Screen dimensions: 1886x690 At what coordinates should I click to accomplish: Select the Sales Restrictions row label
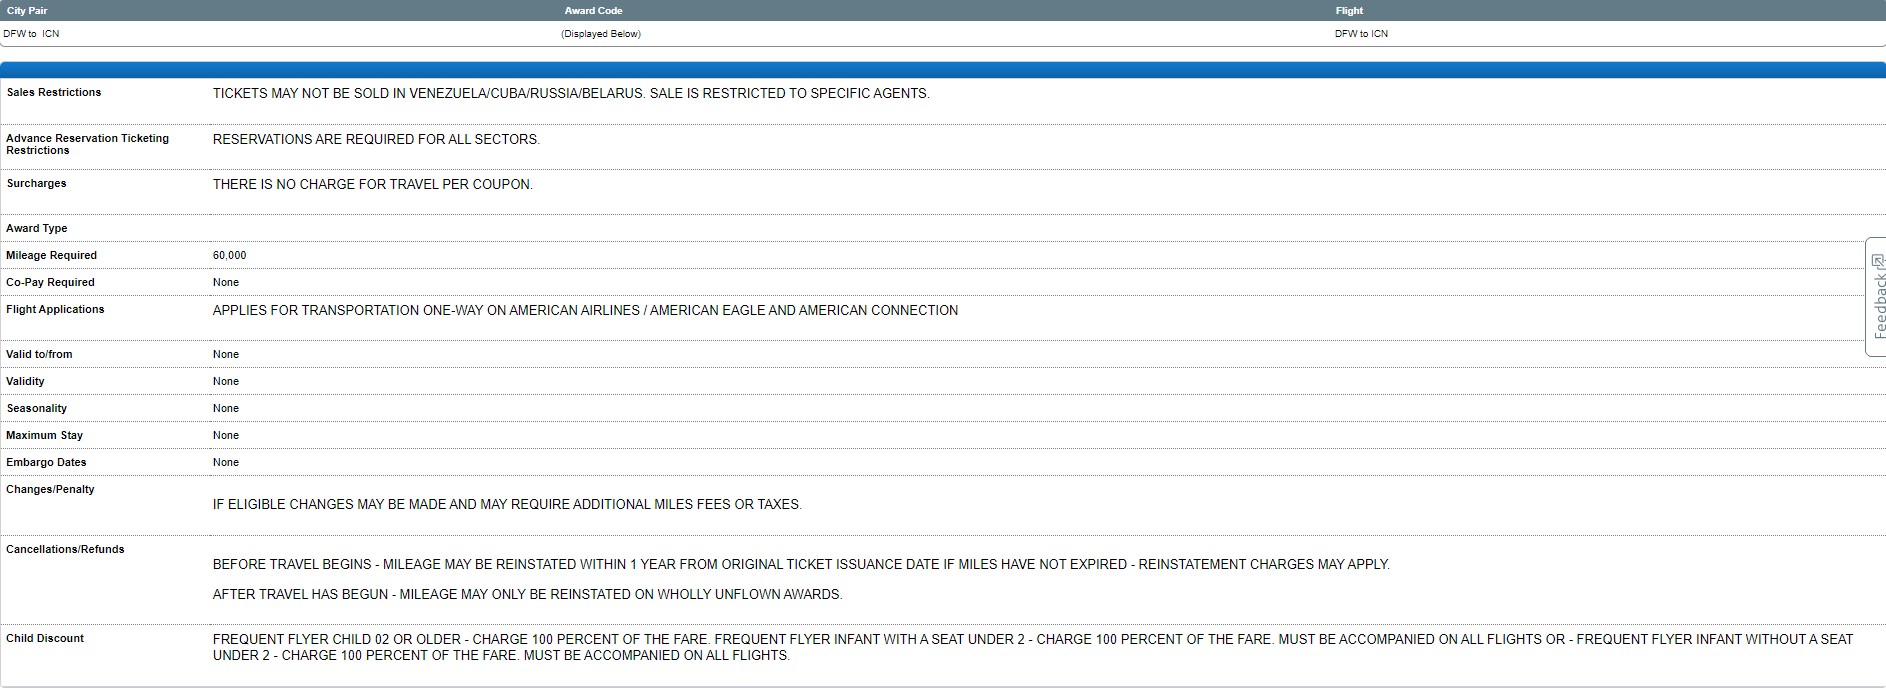[x=54, y=92]
